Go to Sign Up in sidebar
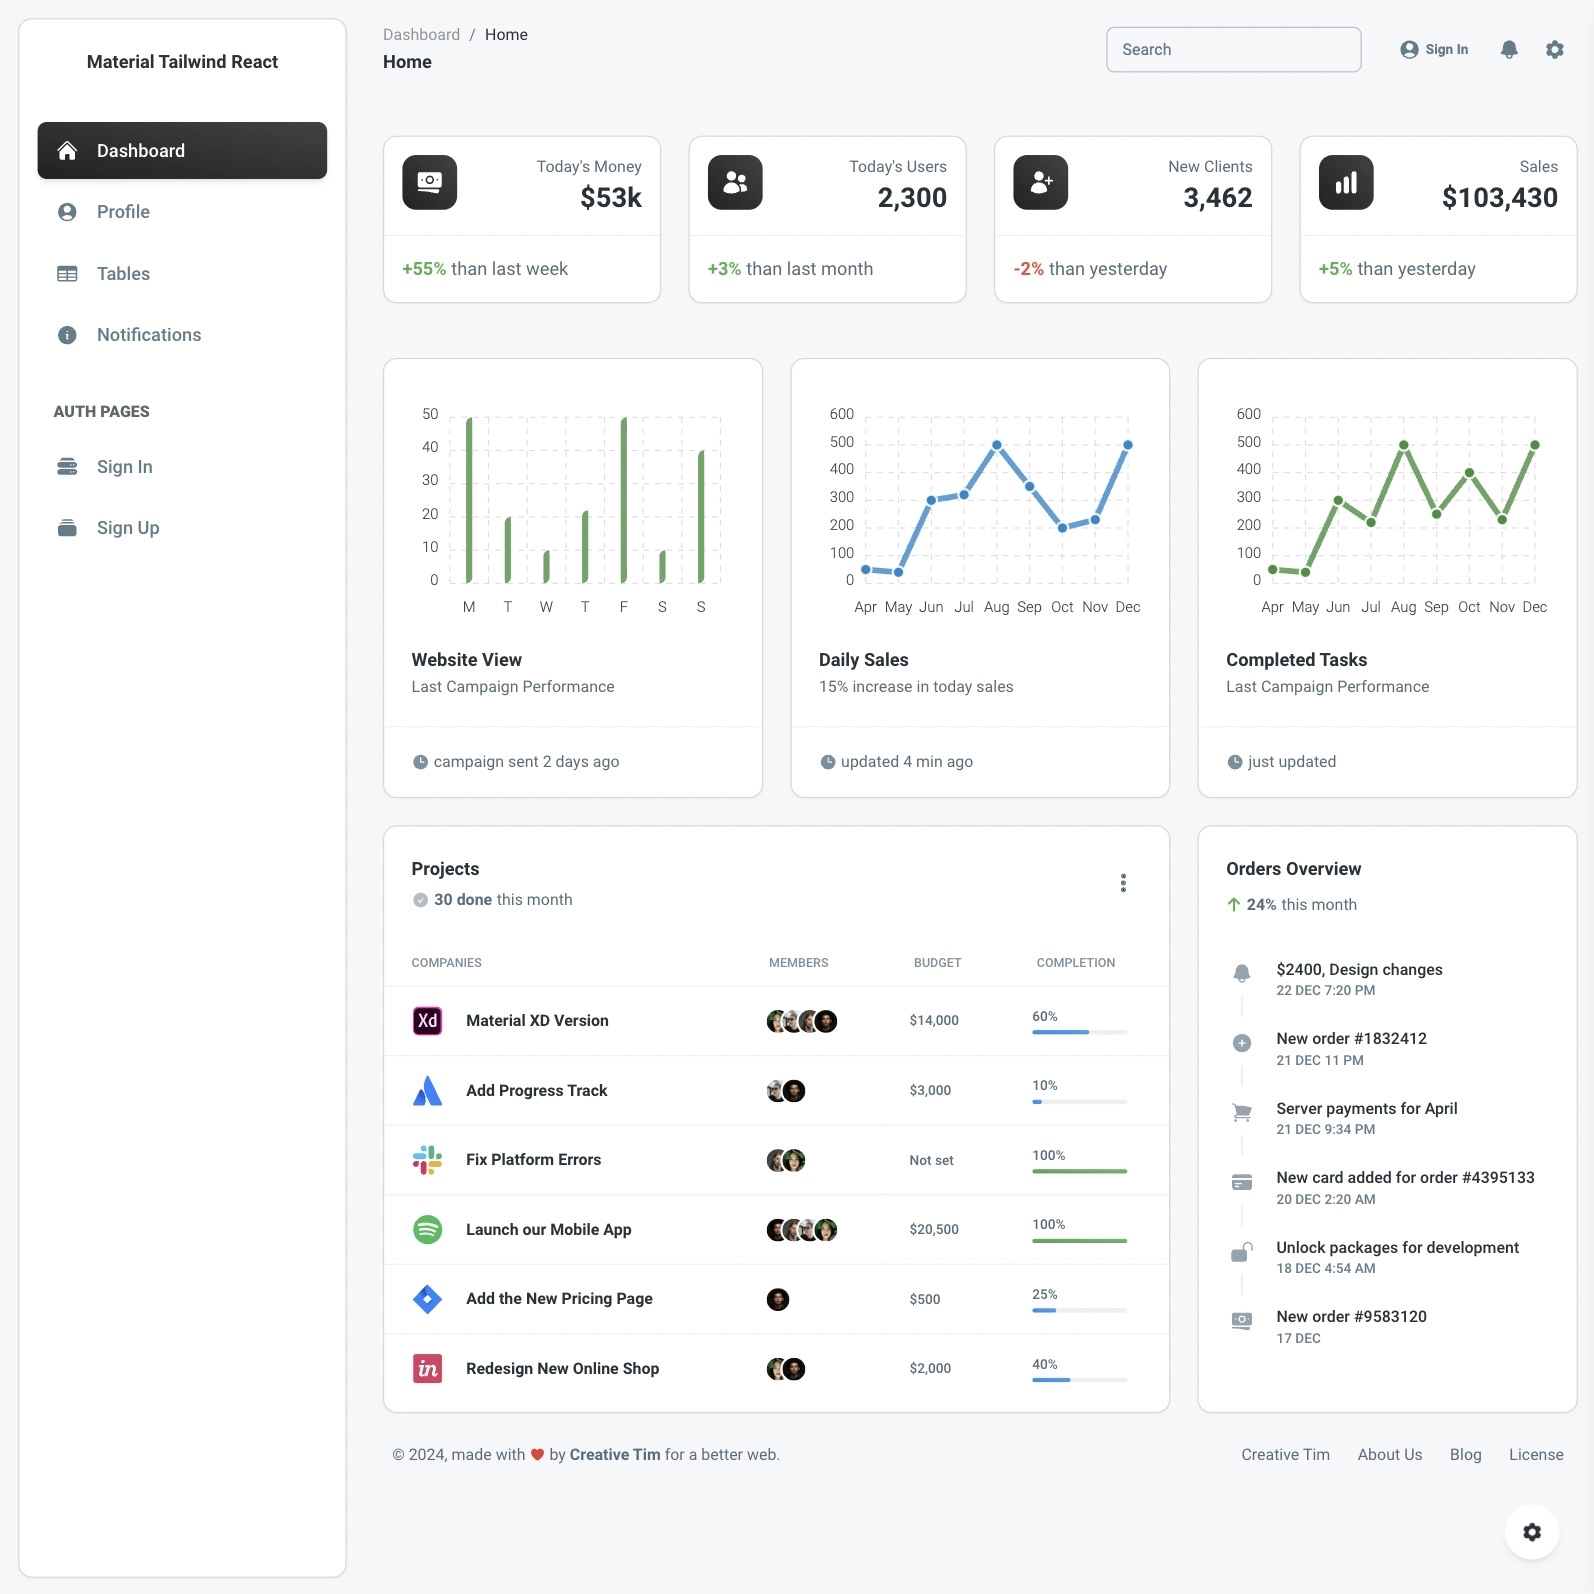The height and width of the screenshot is (1594, 1594). 182,528
